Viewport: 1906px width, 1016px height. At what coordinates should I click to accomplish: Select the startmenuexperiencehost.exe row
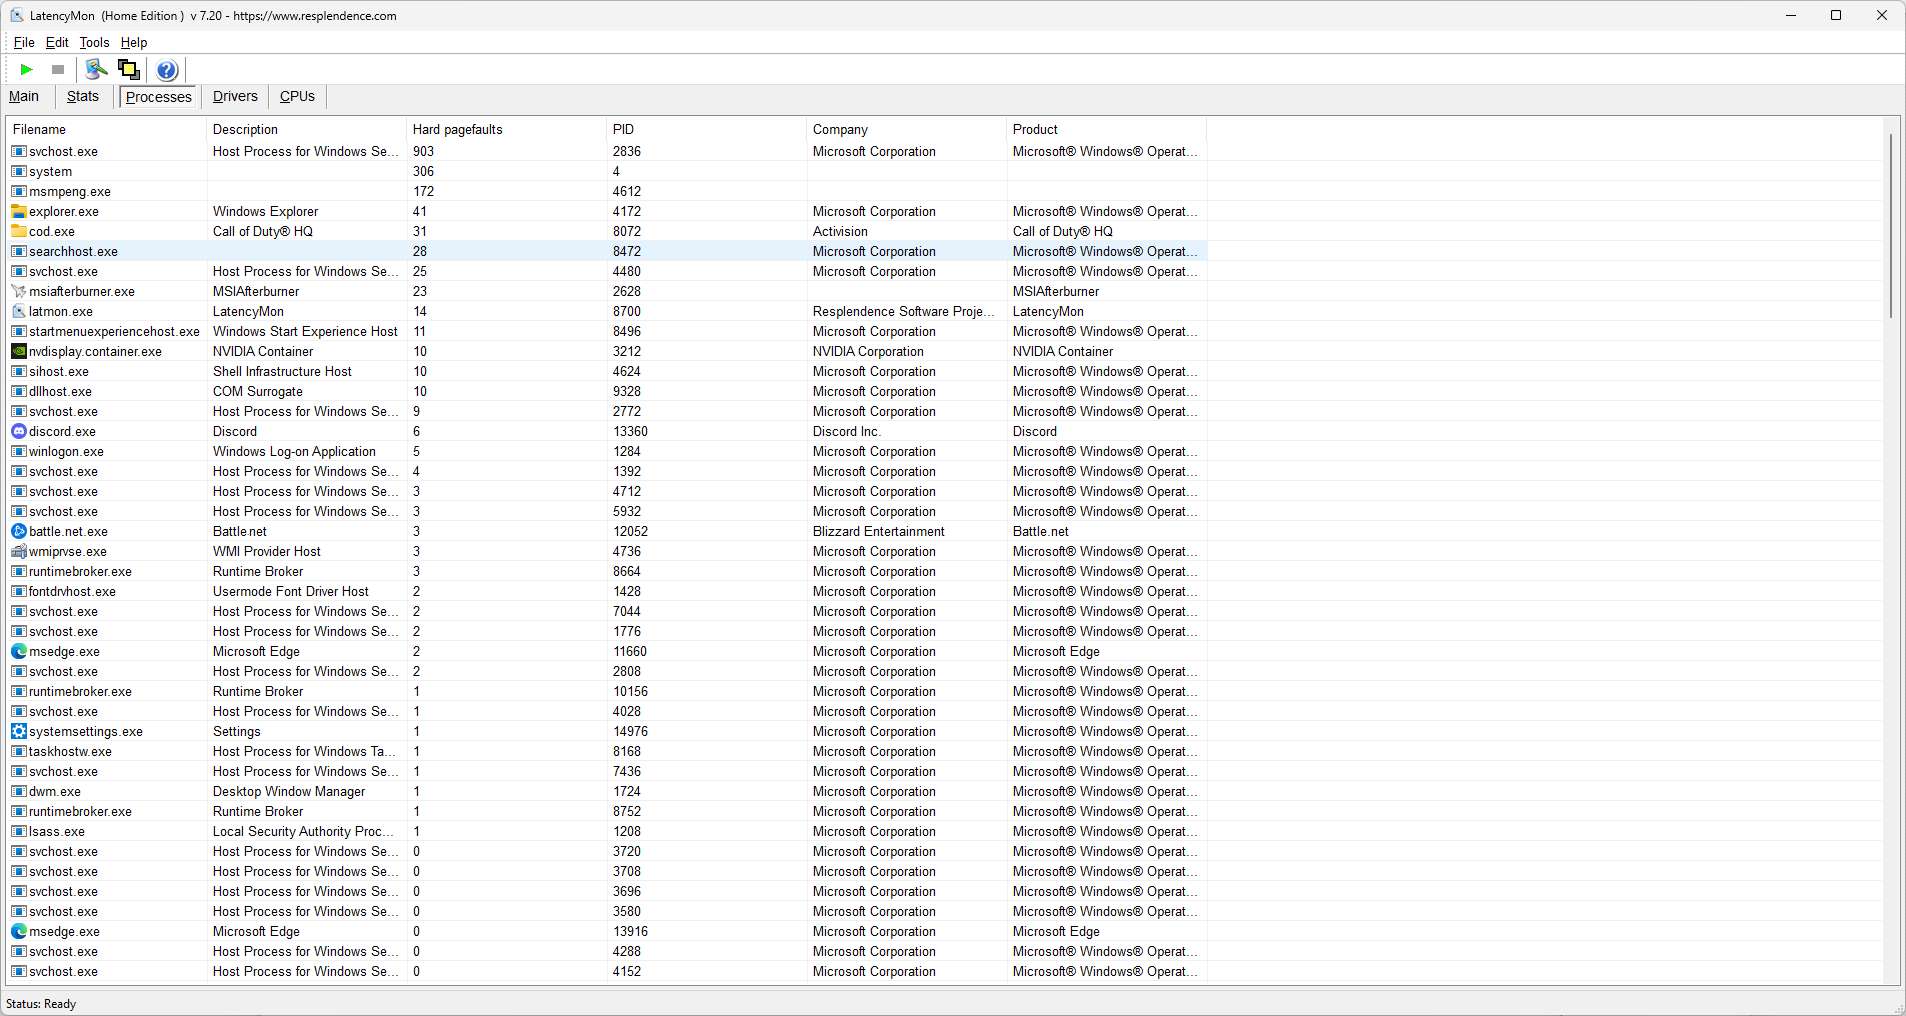click(x=607, y=331)
